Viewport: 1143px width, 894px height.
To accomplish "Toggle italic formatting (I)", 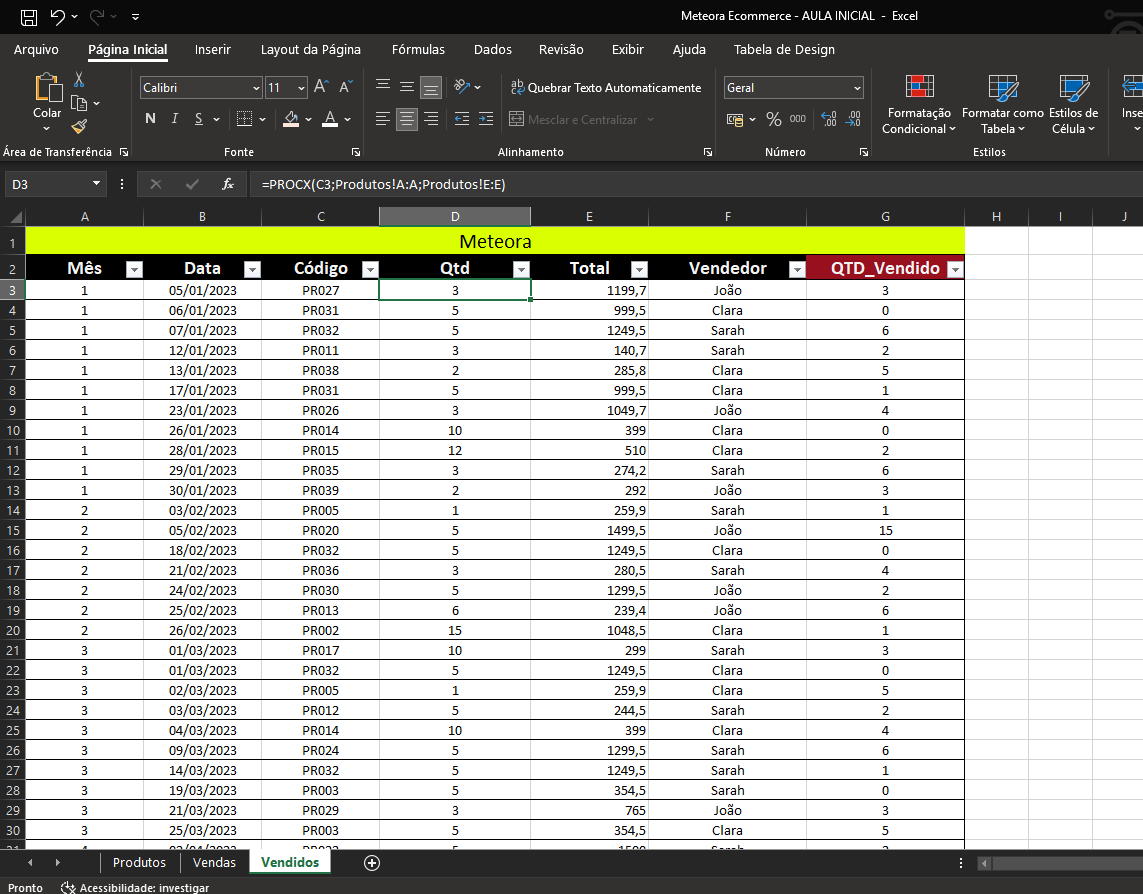I will point(174,119).
